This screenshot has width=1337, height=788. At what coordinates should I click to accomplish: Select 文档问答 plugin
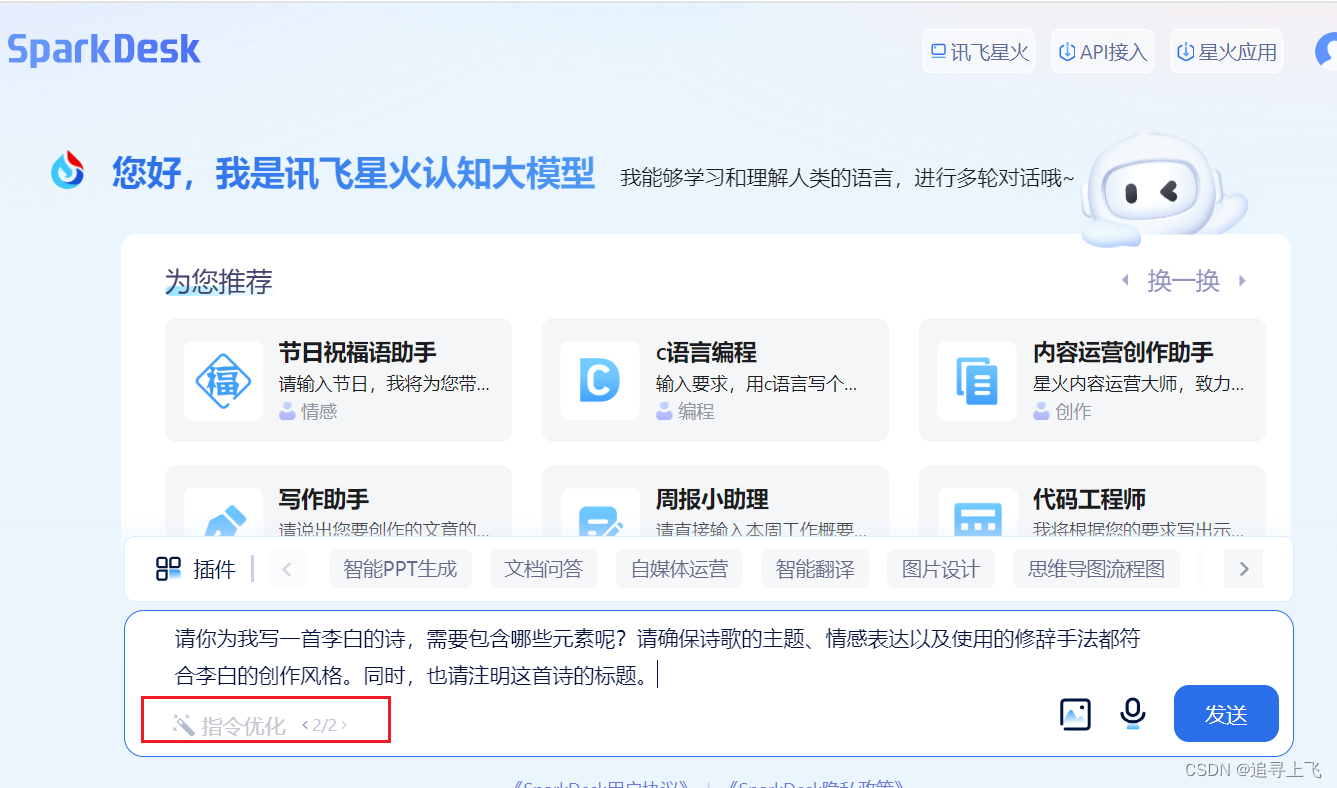coord(543,569)
